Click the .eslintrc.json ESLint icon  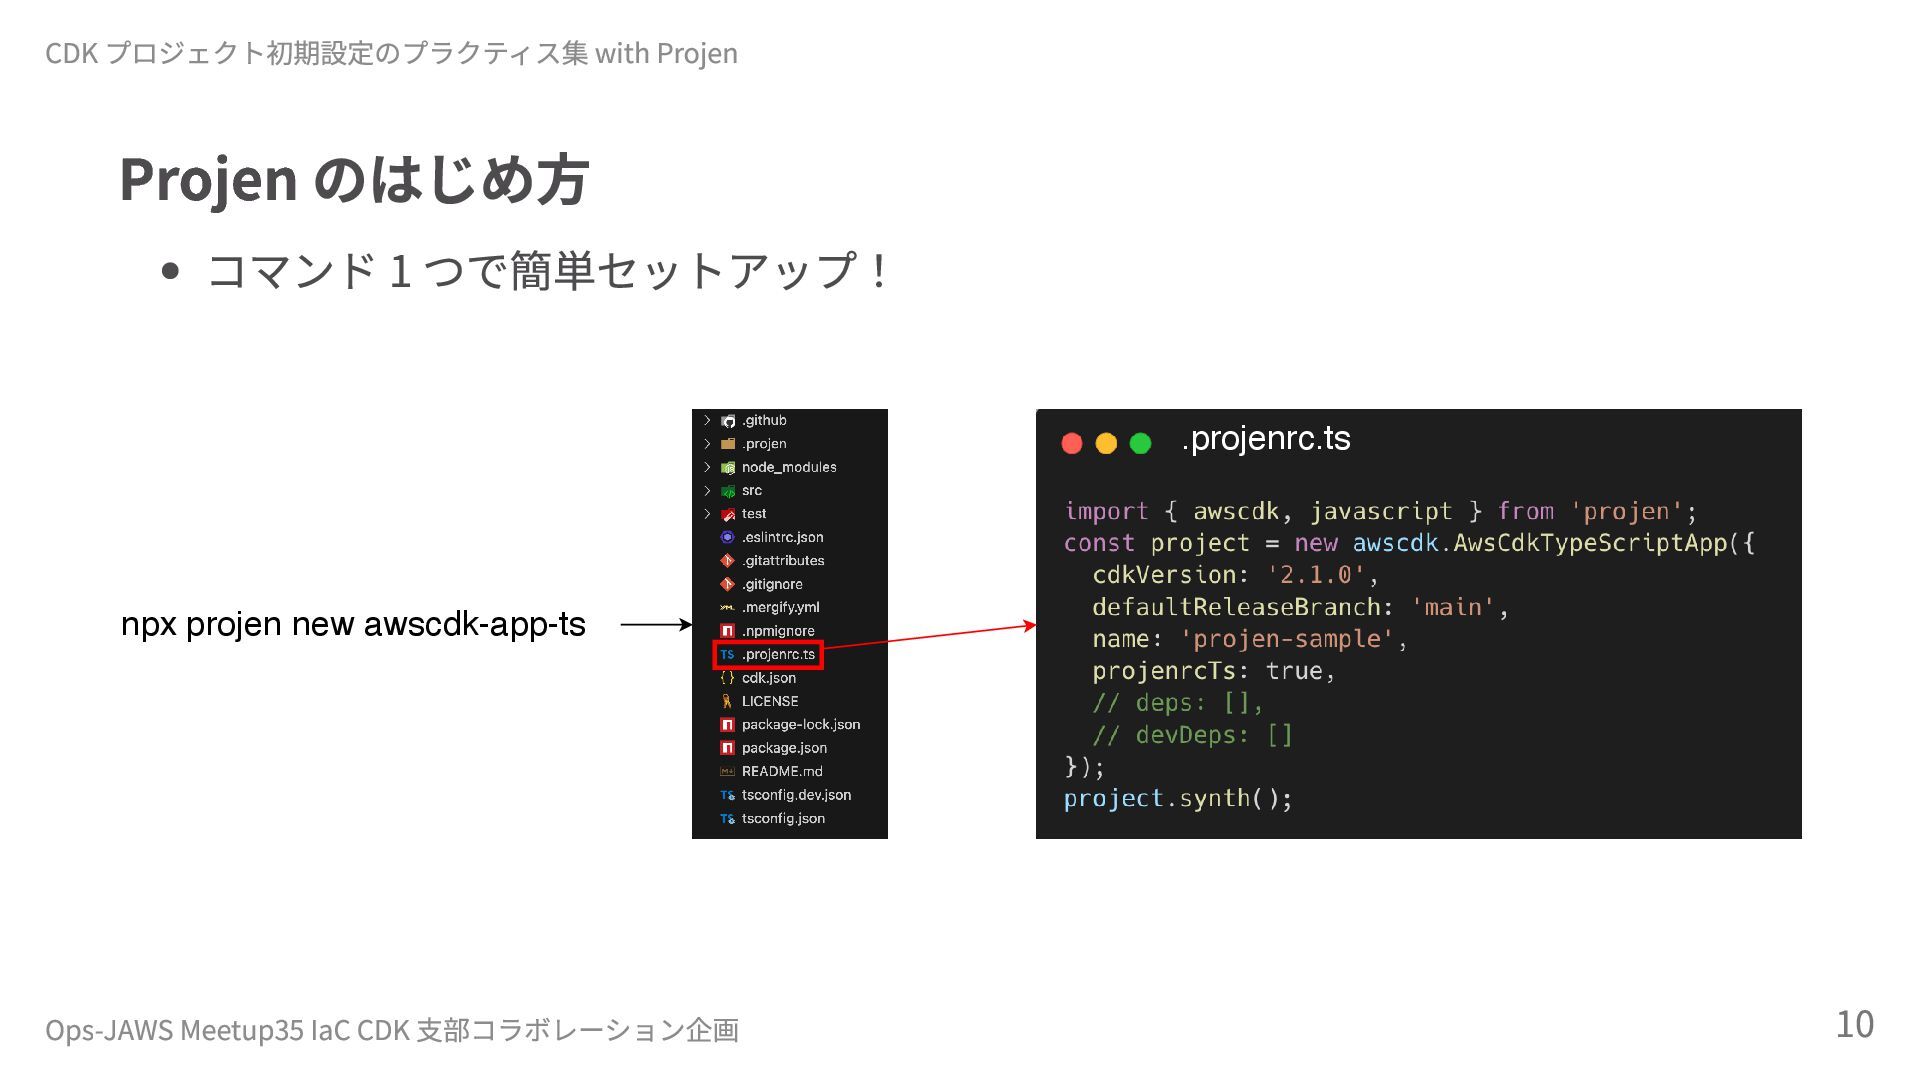coord(728,537)
